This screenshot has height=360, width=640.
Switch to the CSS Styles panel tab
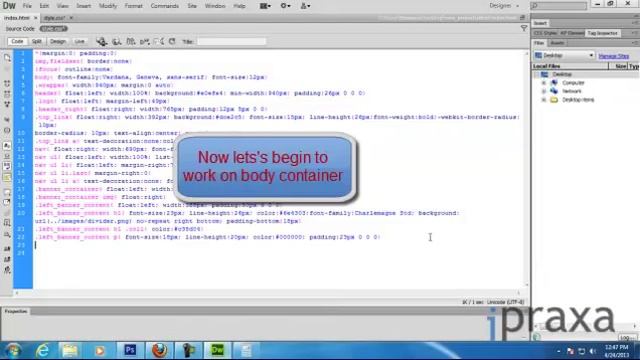coord(545,33)
